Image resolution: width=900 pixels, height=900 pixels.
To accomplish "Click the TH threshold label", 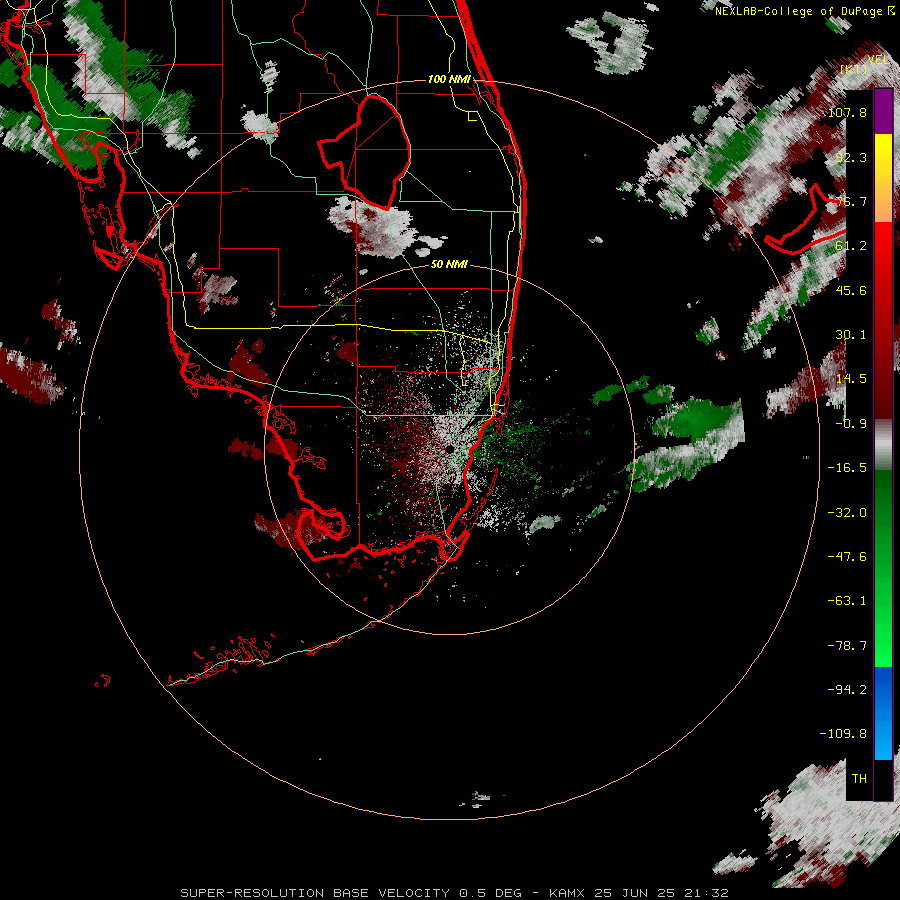I will click(859, 779).
